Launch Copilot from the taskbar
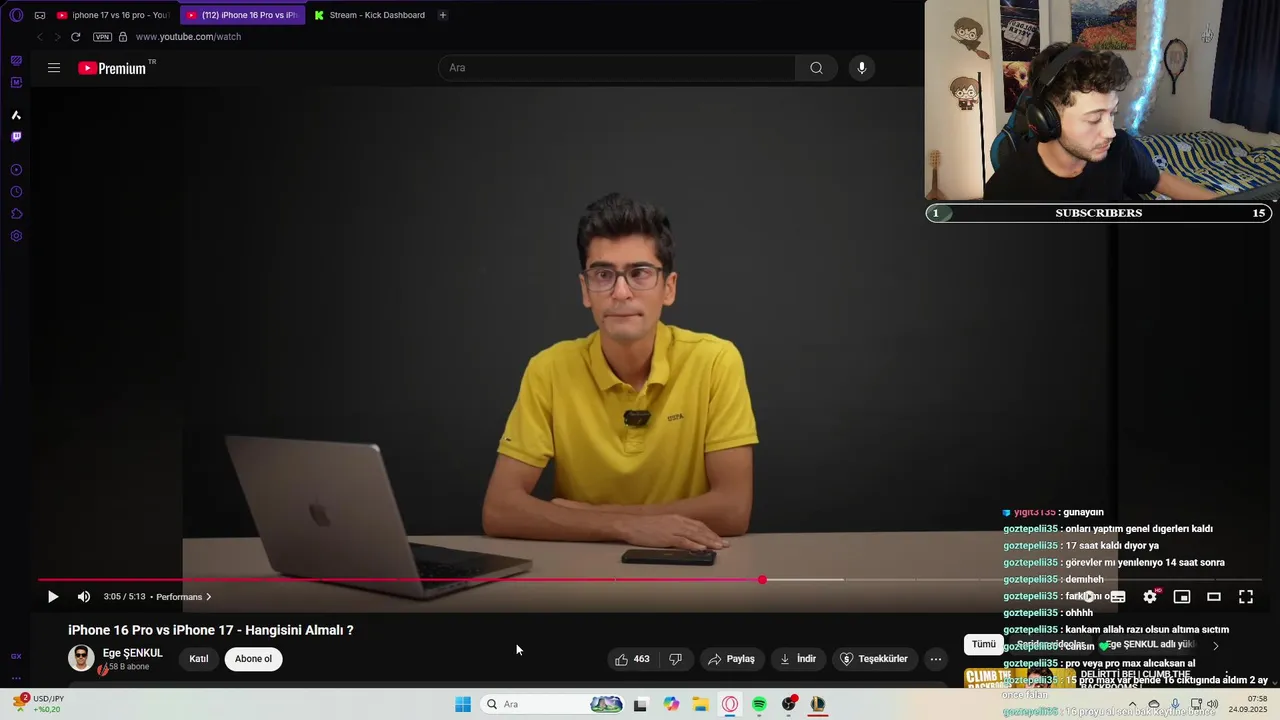The height and width of the screenshot is (720, 1280). (671, 704)
